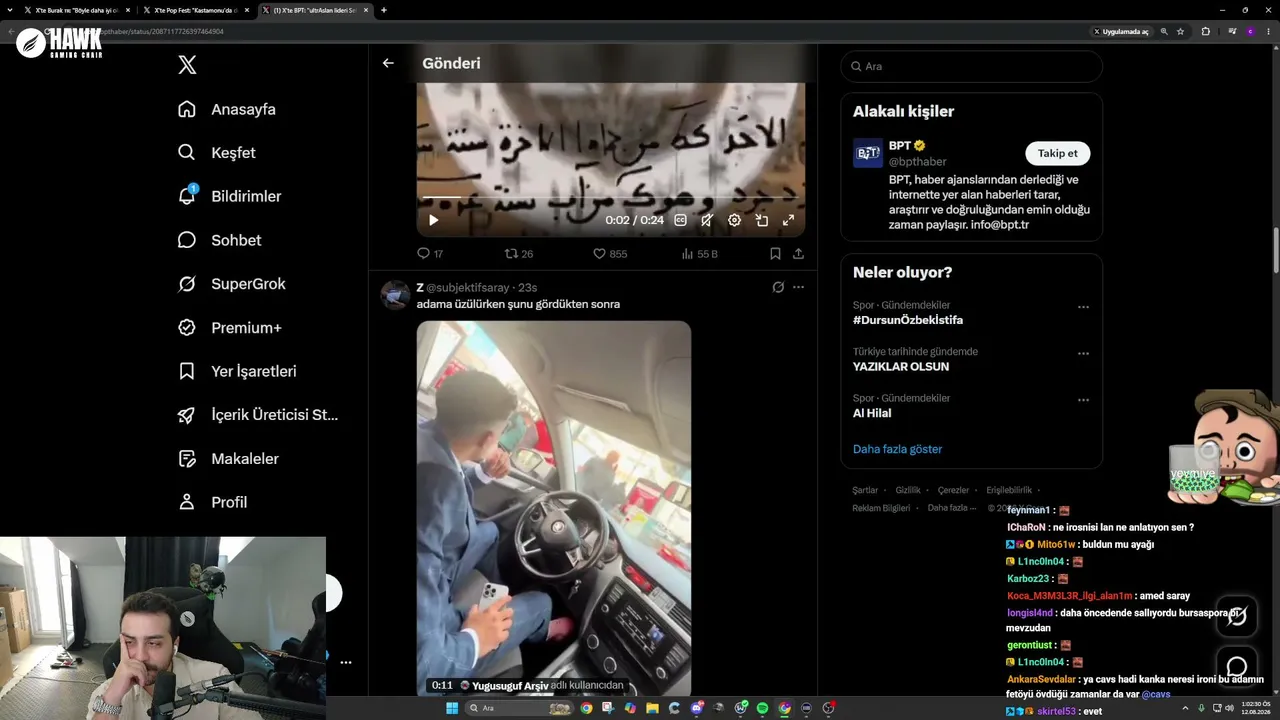
Task: Open Makaleler in the sidebar
Action: [x=228, y=458]
